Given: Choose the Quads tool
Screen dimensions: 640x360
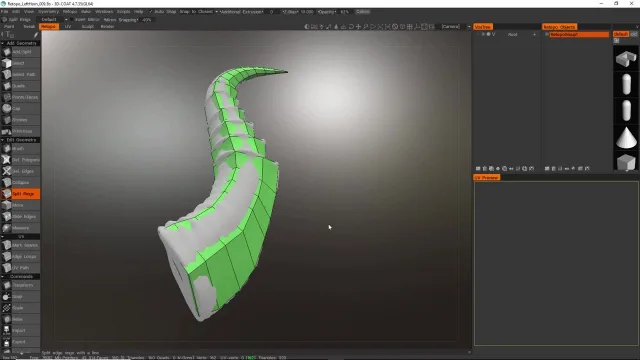Looking at the screenshot, I should point(20,86).
